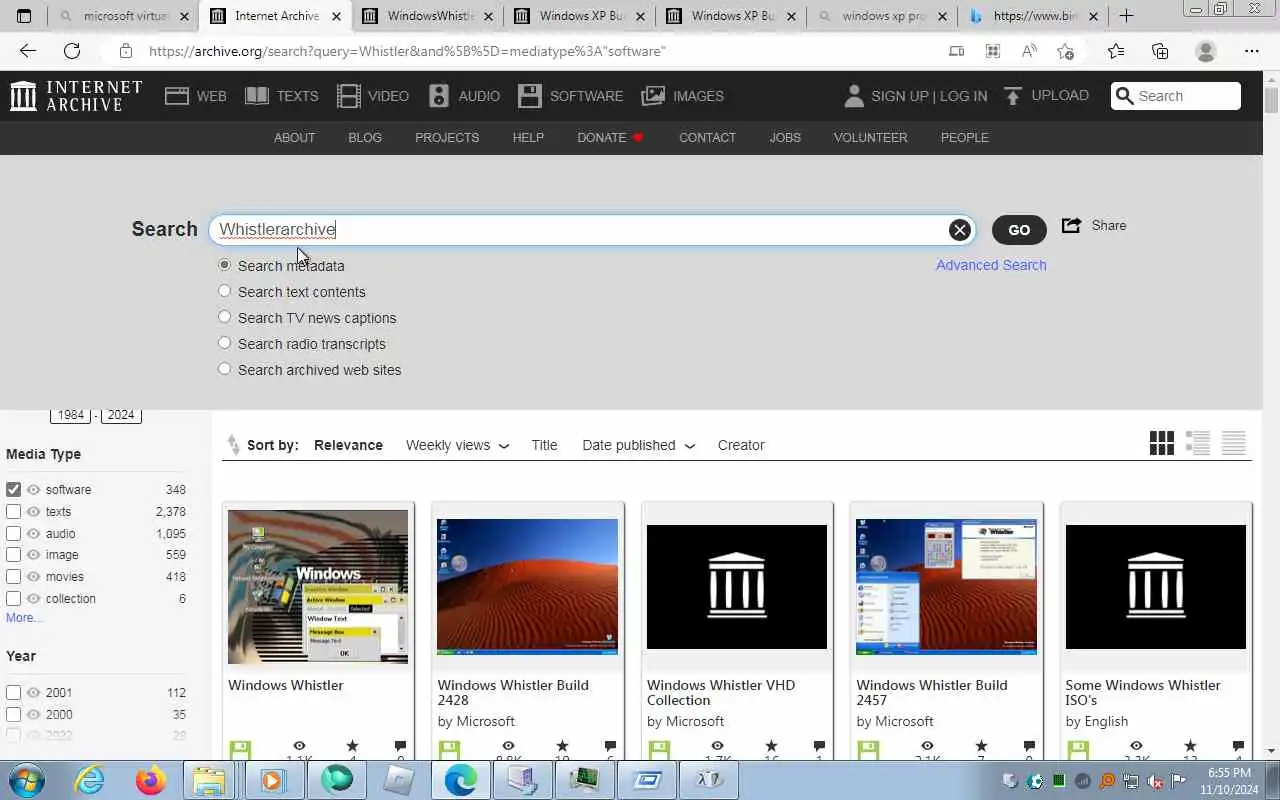Screen dimensions: 1280x800
Task: Open the Advanced Search link
Action: click(991, 265)
